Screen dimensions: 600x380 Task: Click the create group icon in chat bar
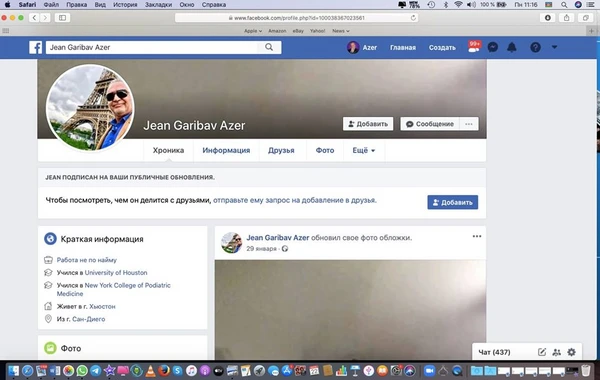(557, 352)
